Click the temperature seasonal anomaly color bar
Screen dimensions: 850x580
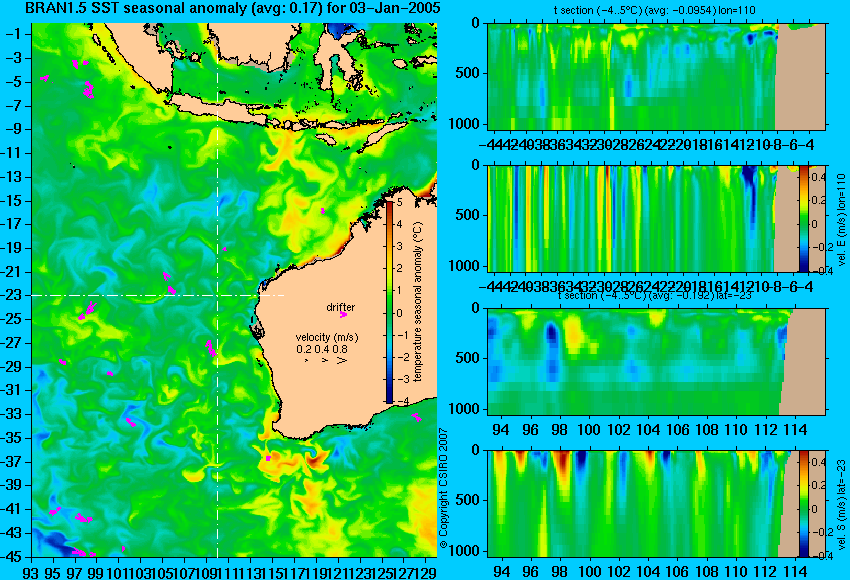pos(389,301)
